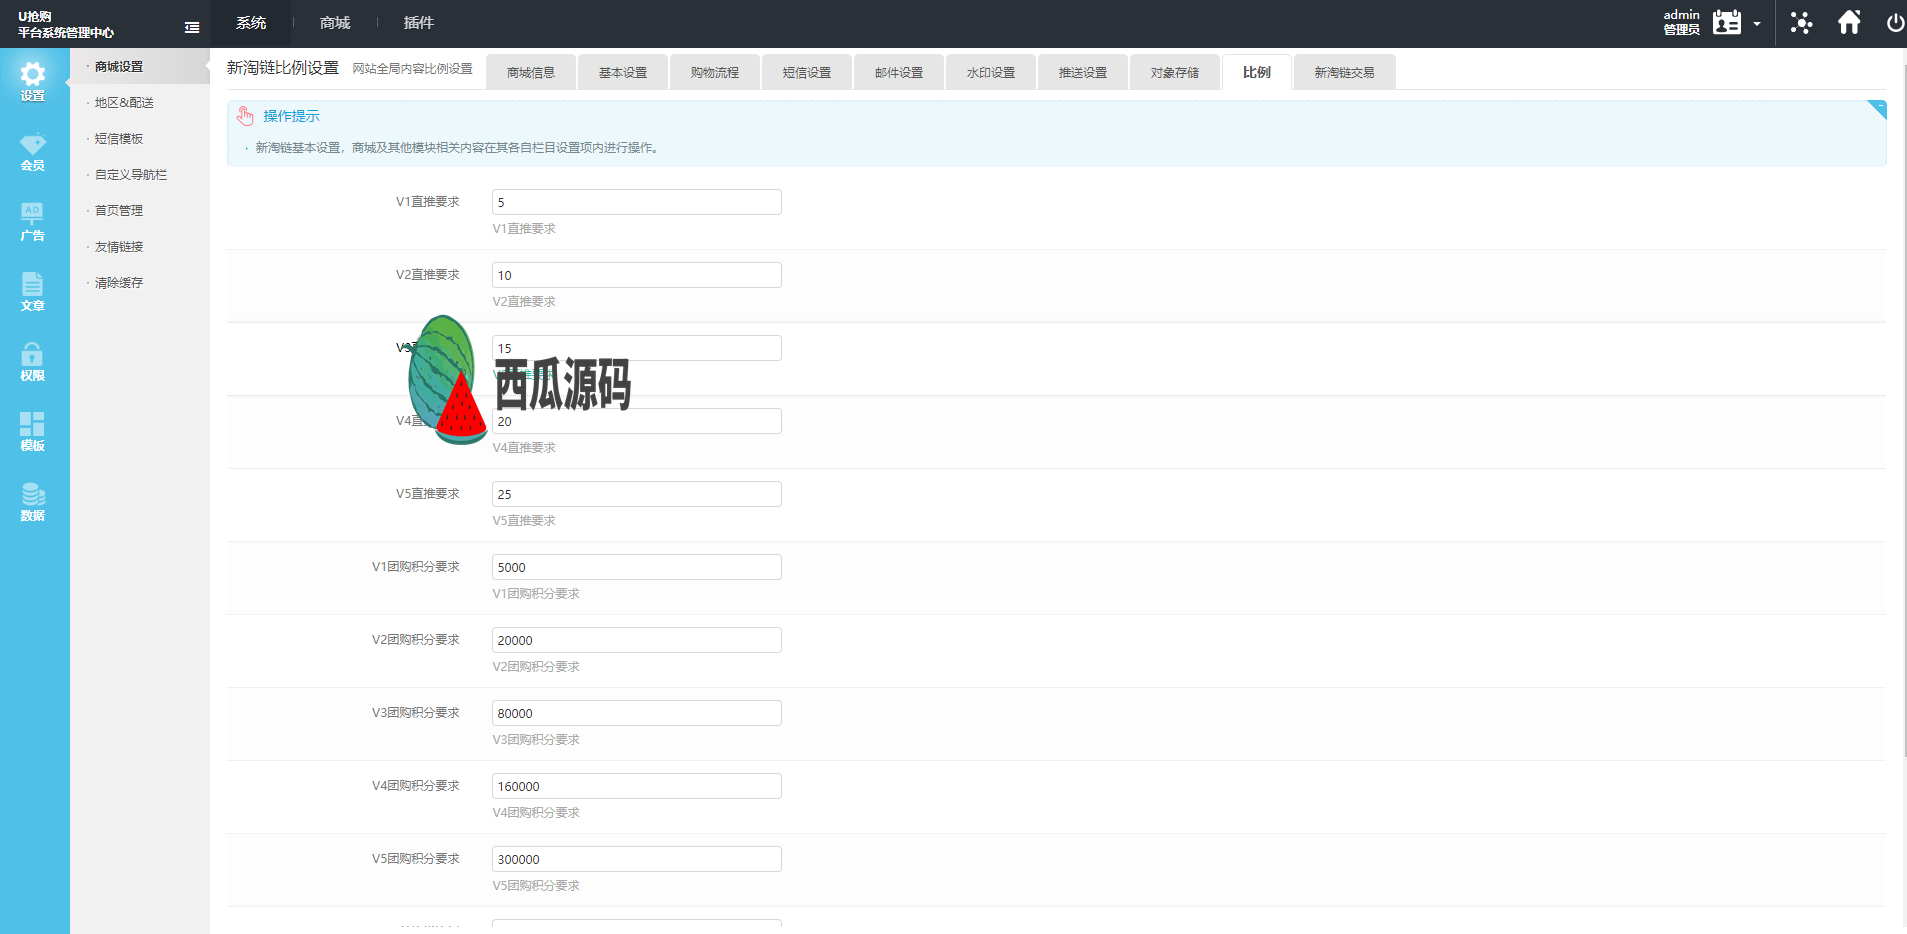This screenshot has height=934, width=1907.
Task: Open the 权限 lock icon
Action: [x=32, y=353]
